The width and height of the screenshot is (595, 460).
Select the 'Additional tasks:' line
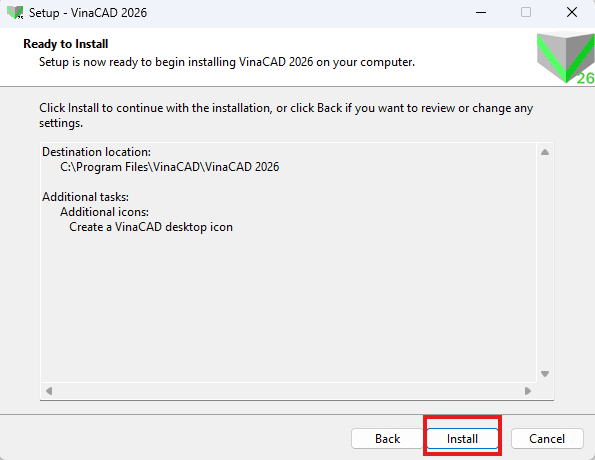85,197
